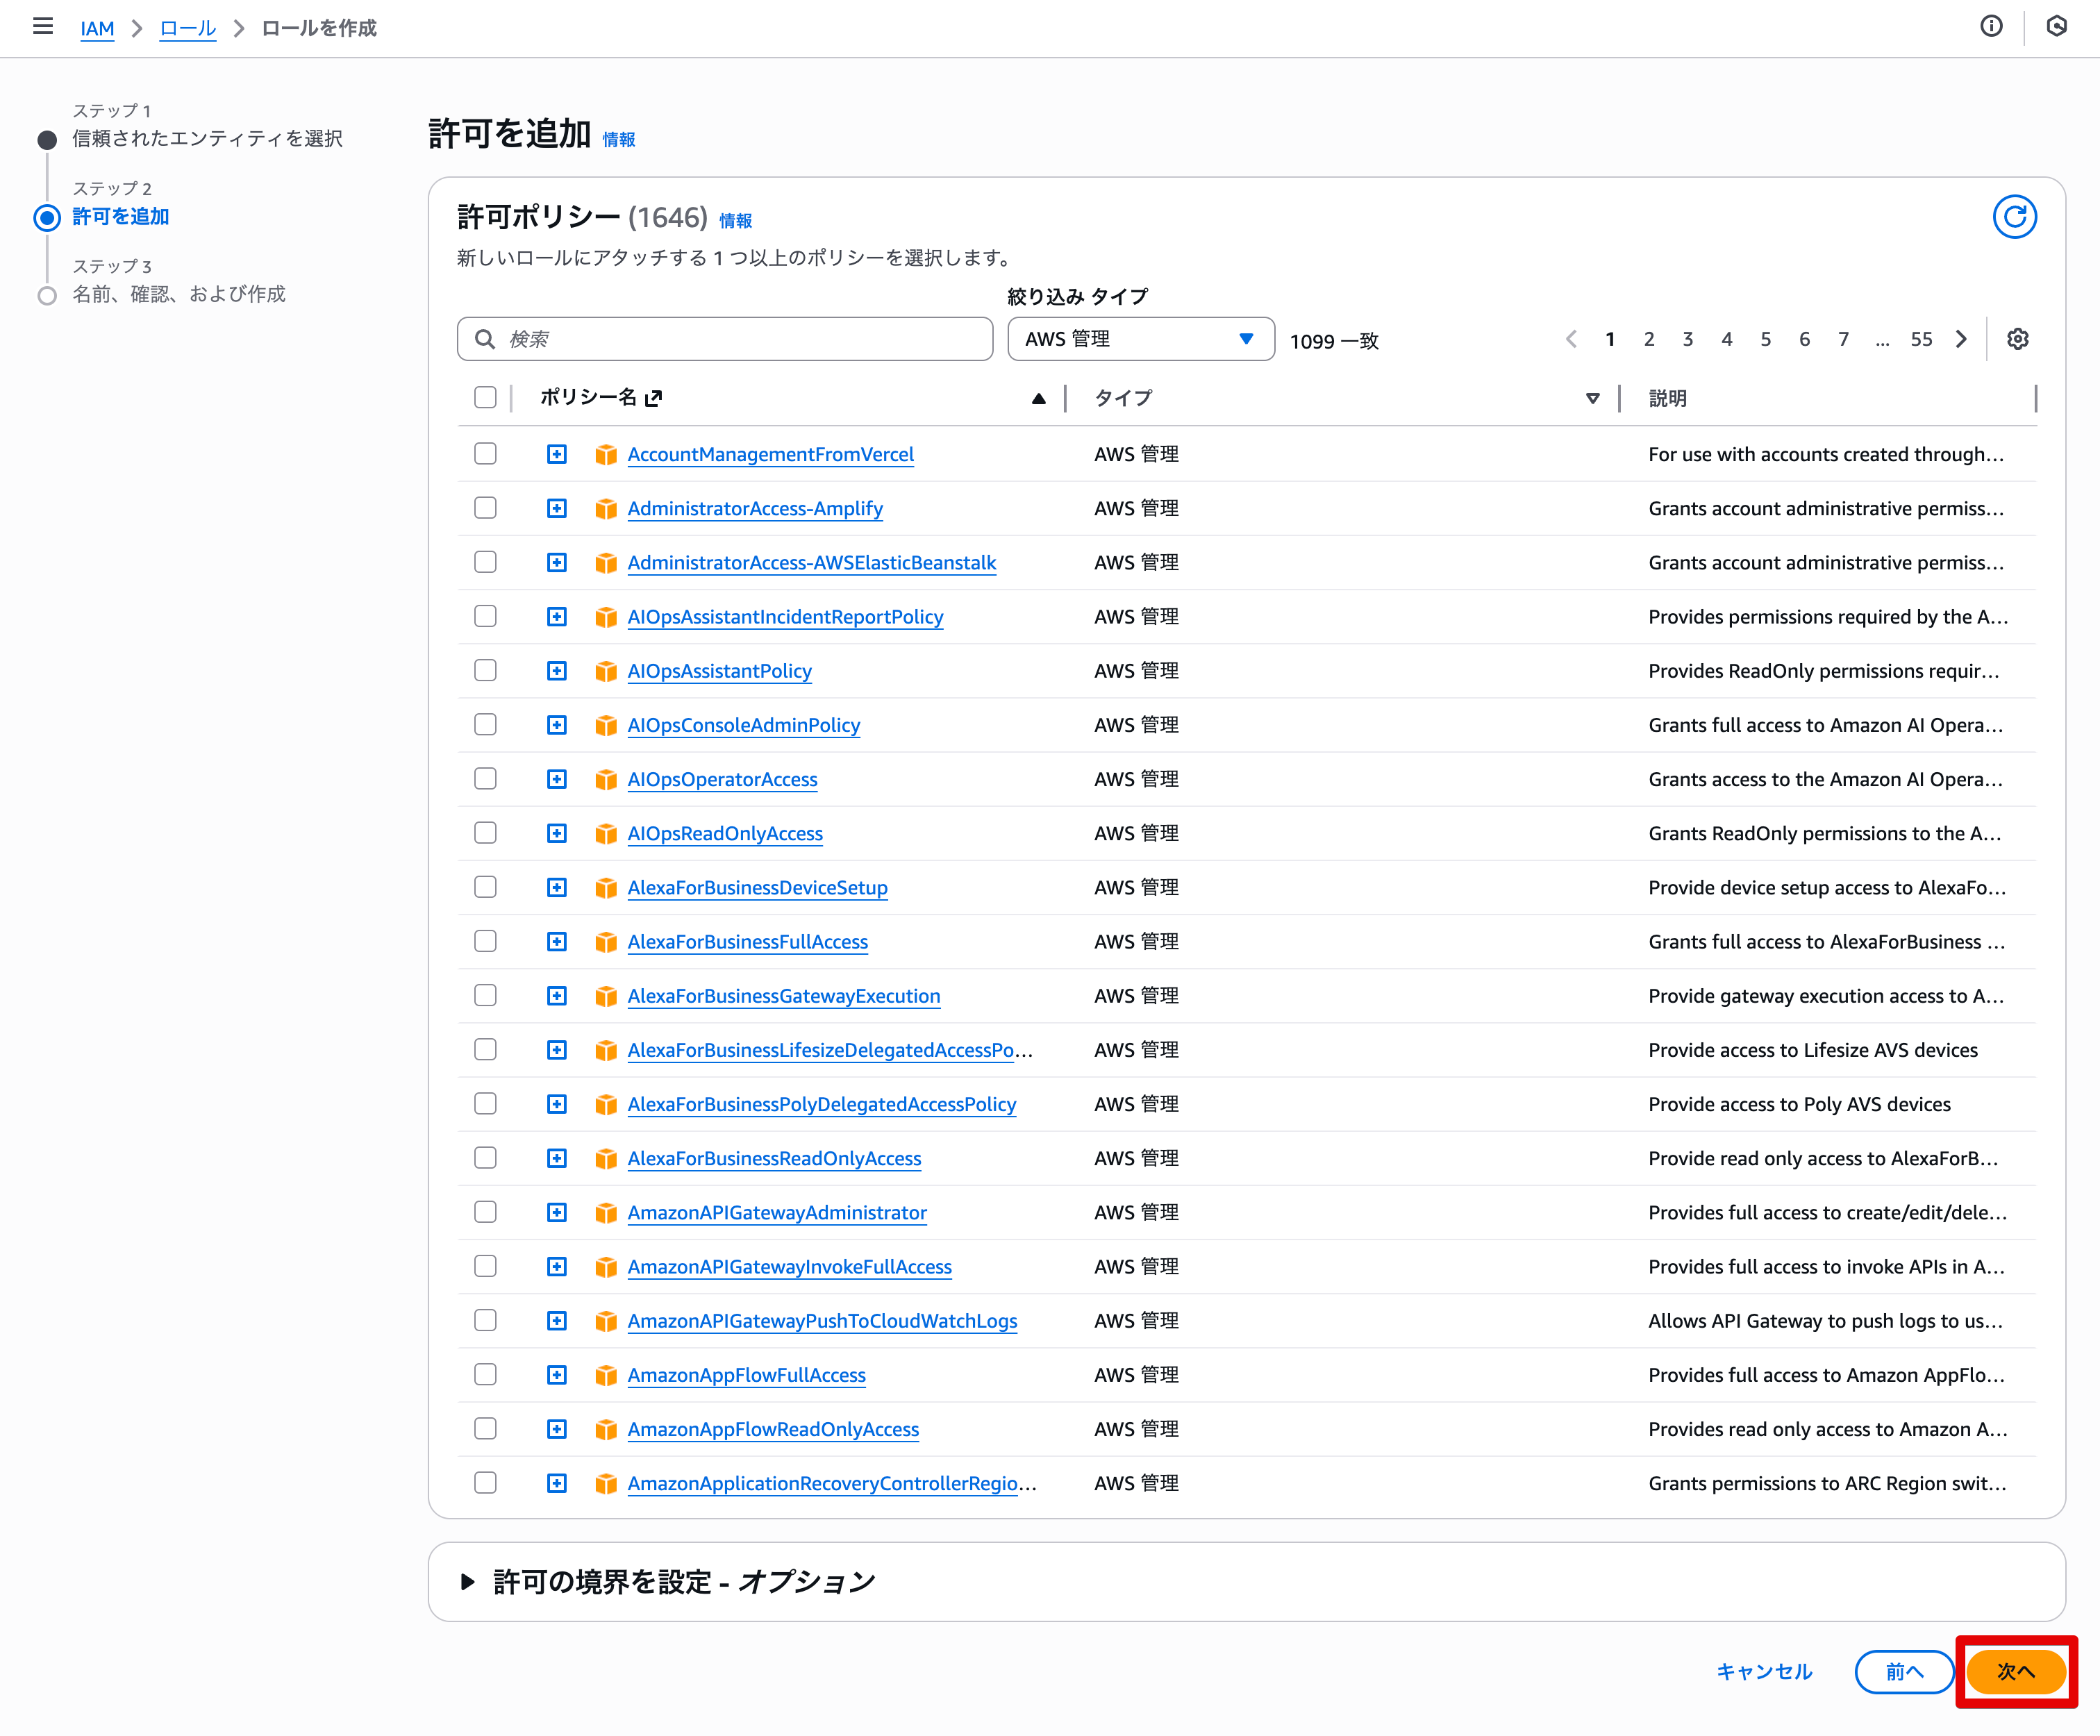
Task: Open the タイプ column filter arrow
Action: (1592, 398)
